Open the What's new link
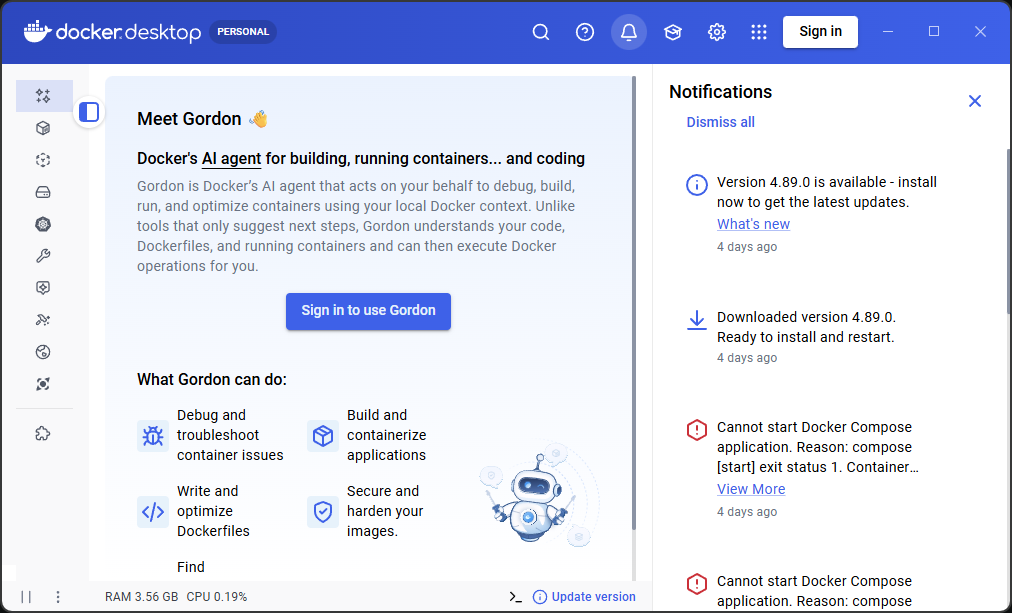 (753, 224)
